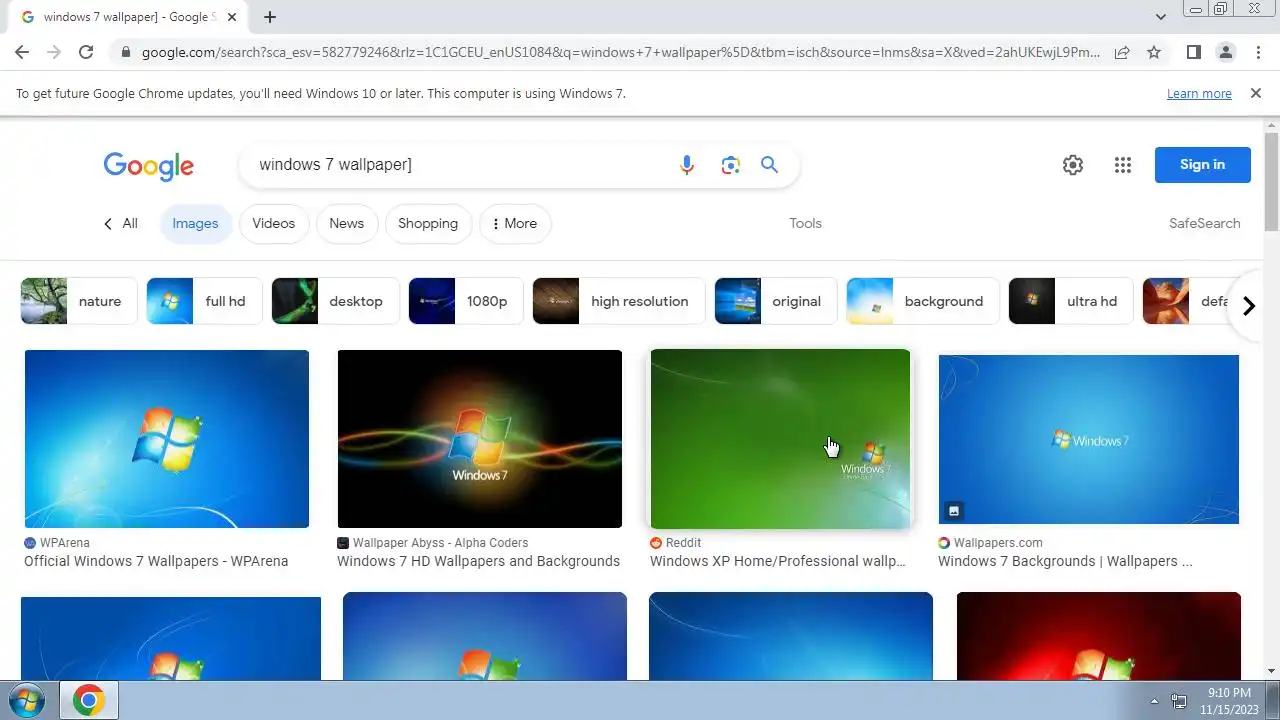Open the SafeSearch settings
This screenshot has width=1280, height=720.
tap(1204, 223)
